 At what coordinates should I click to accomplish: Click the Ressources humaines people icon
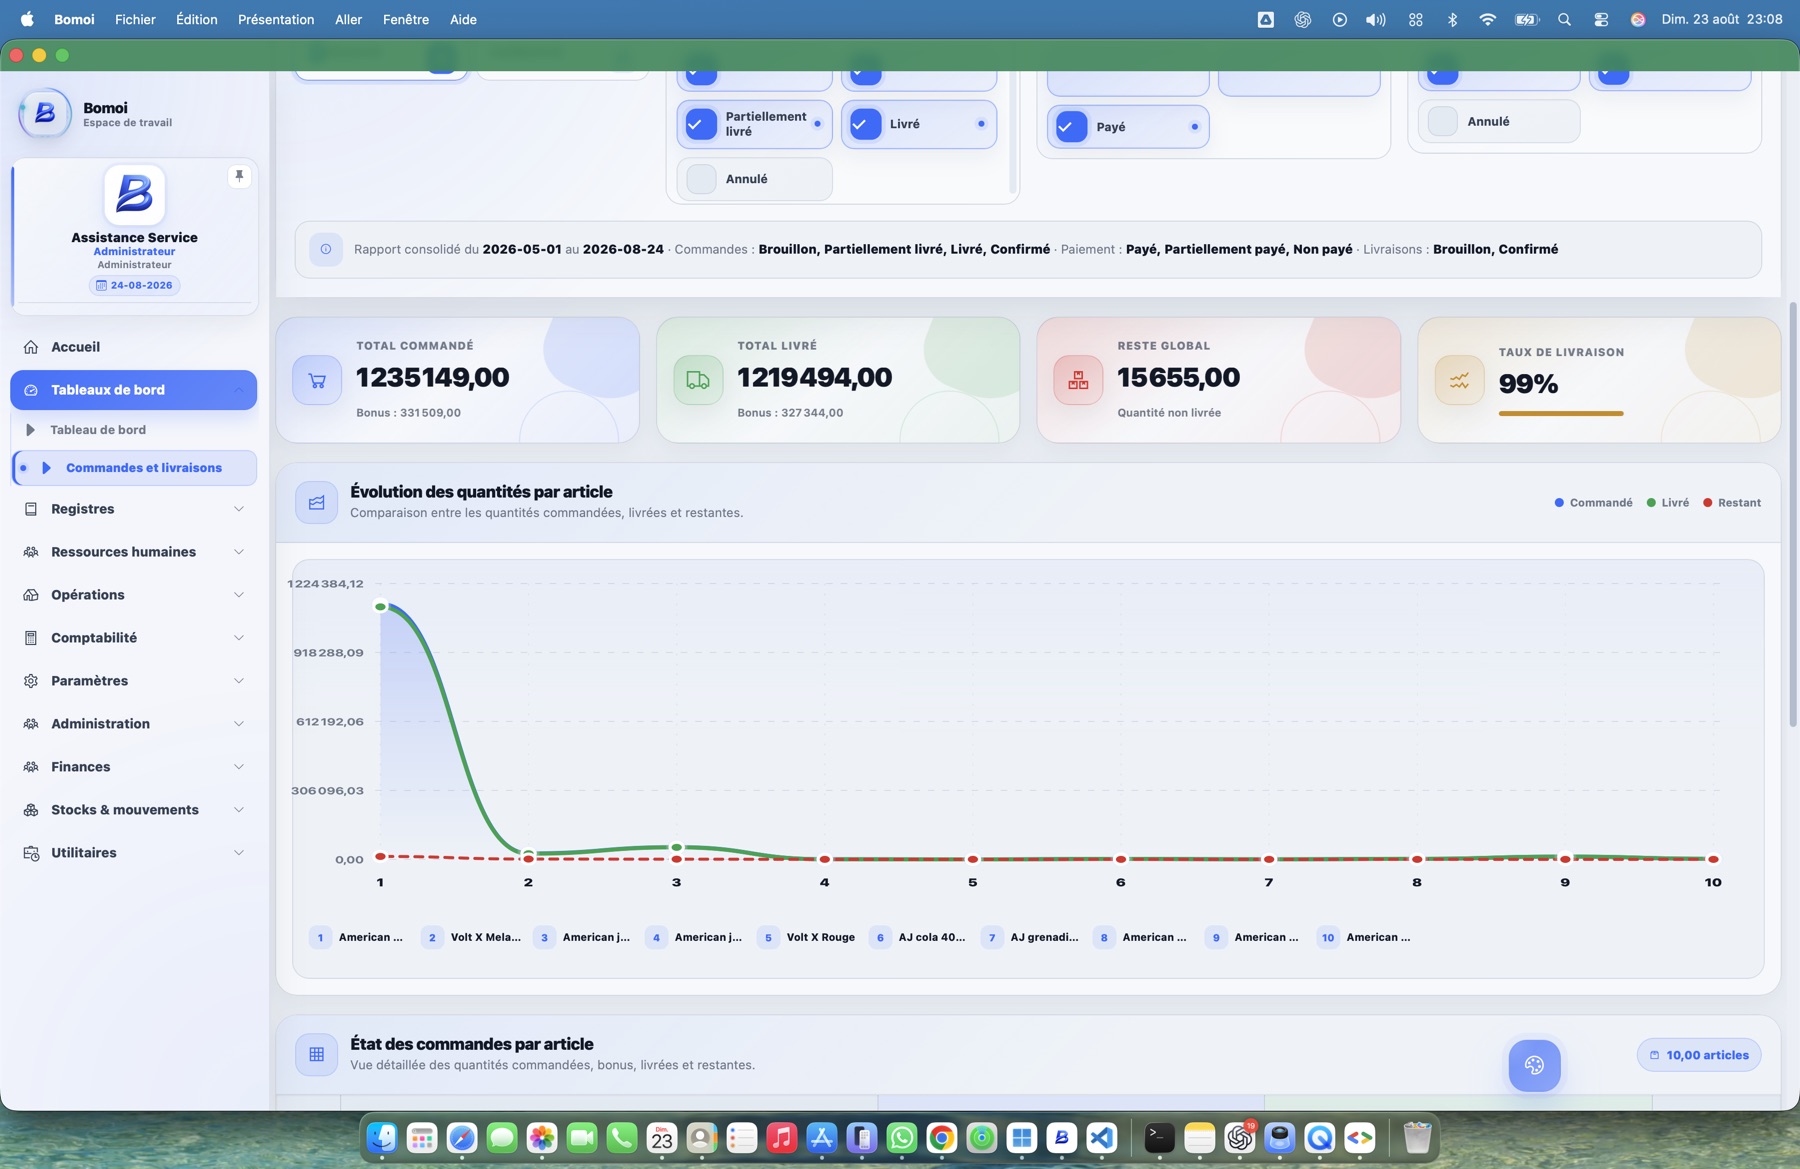pos(31,552)
